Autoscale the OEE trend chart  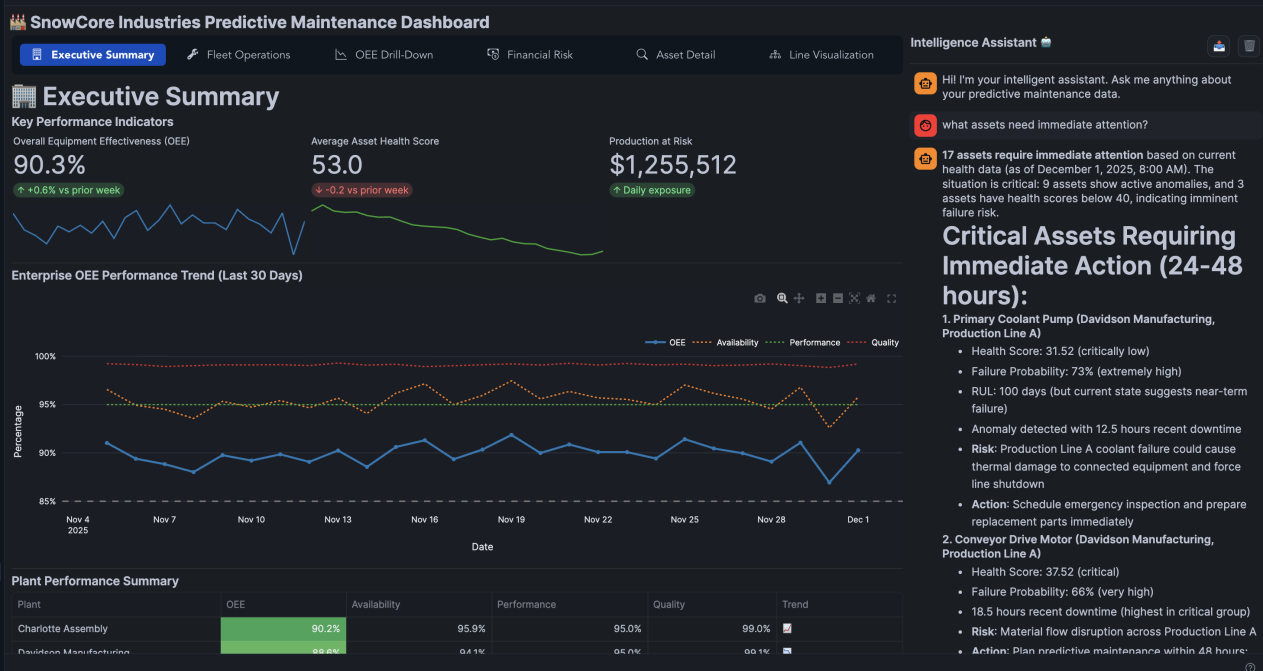[854, 298]
